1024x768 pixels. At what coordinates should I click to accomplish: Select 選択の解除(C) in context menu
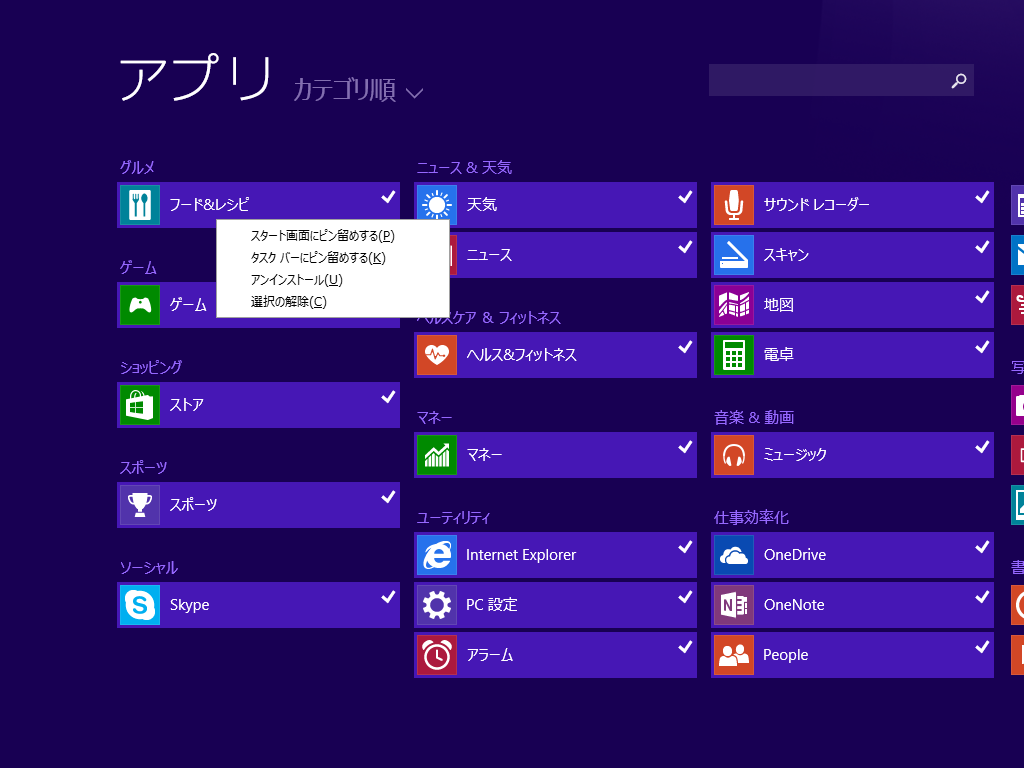[x=289, y=302]
